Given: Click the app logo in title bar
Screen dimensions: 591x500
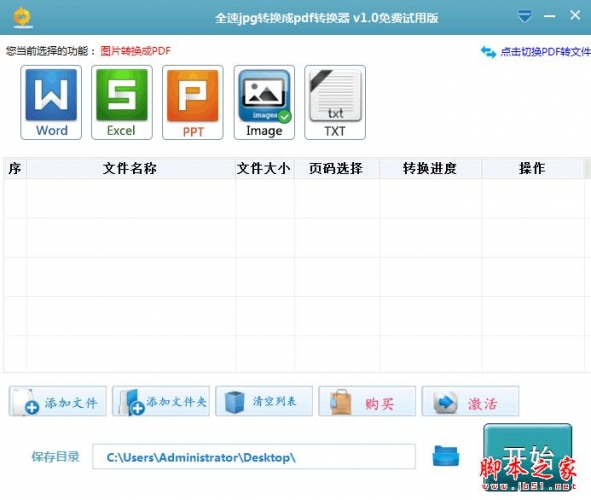Looking at the screenshot, I should [x=23, y=17].
